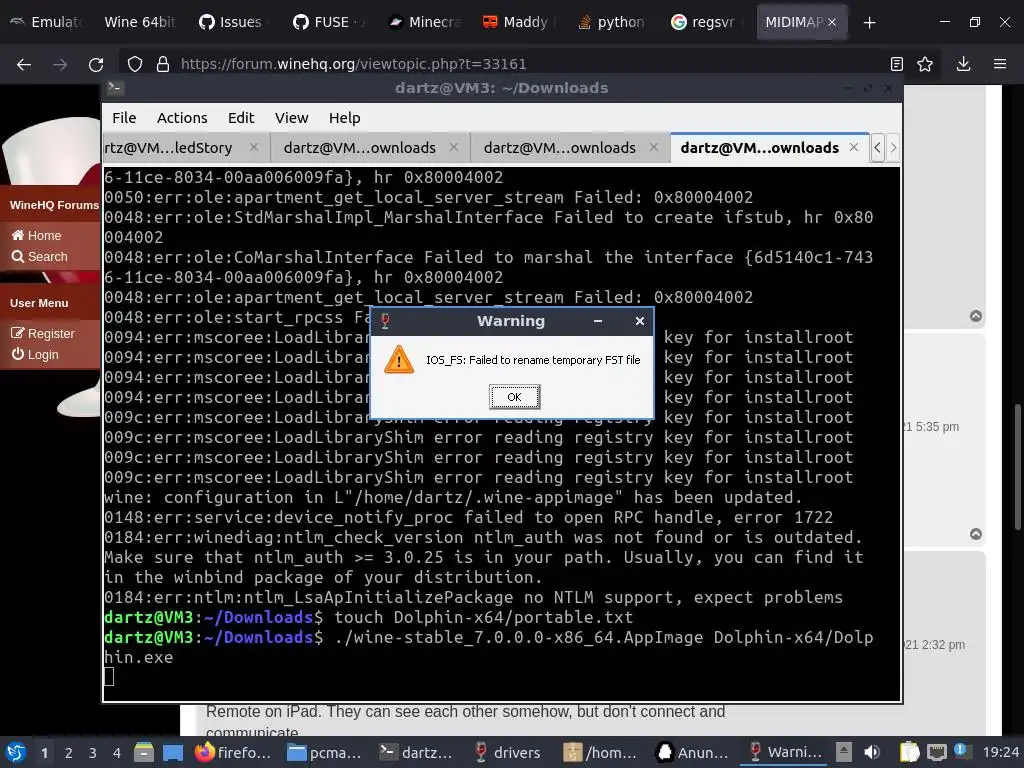Click Register link in User Menu
The image size is (1024, 768).
[x=43, y=333]
